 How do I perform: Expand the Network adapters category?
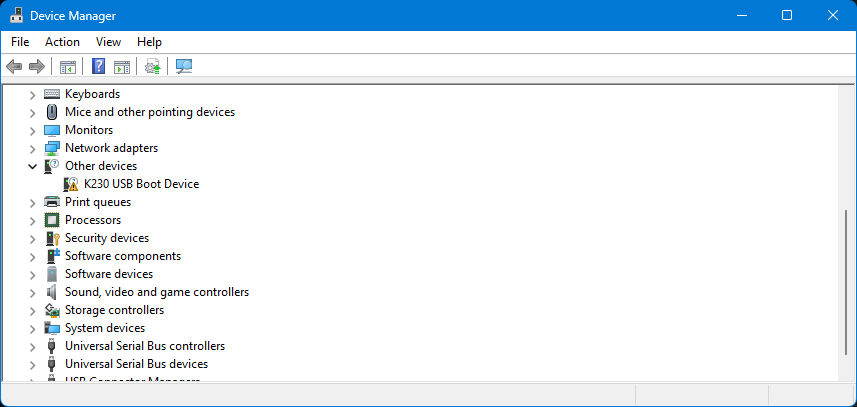tap(33, 148)
